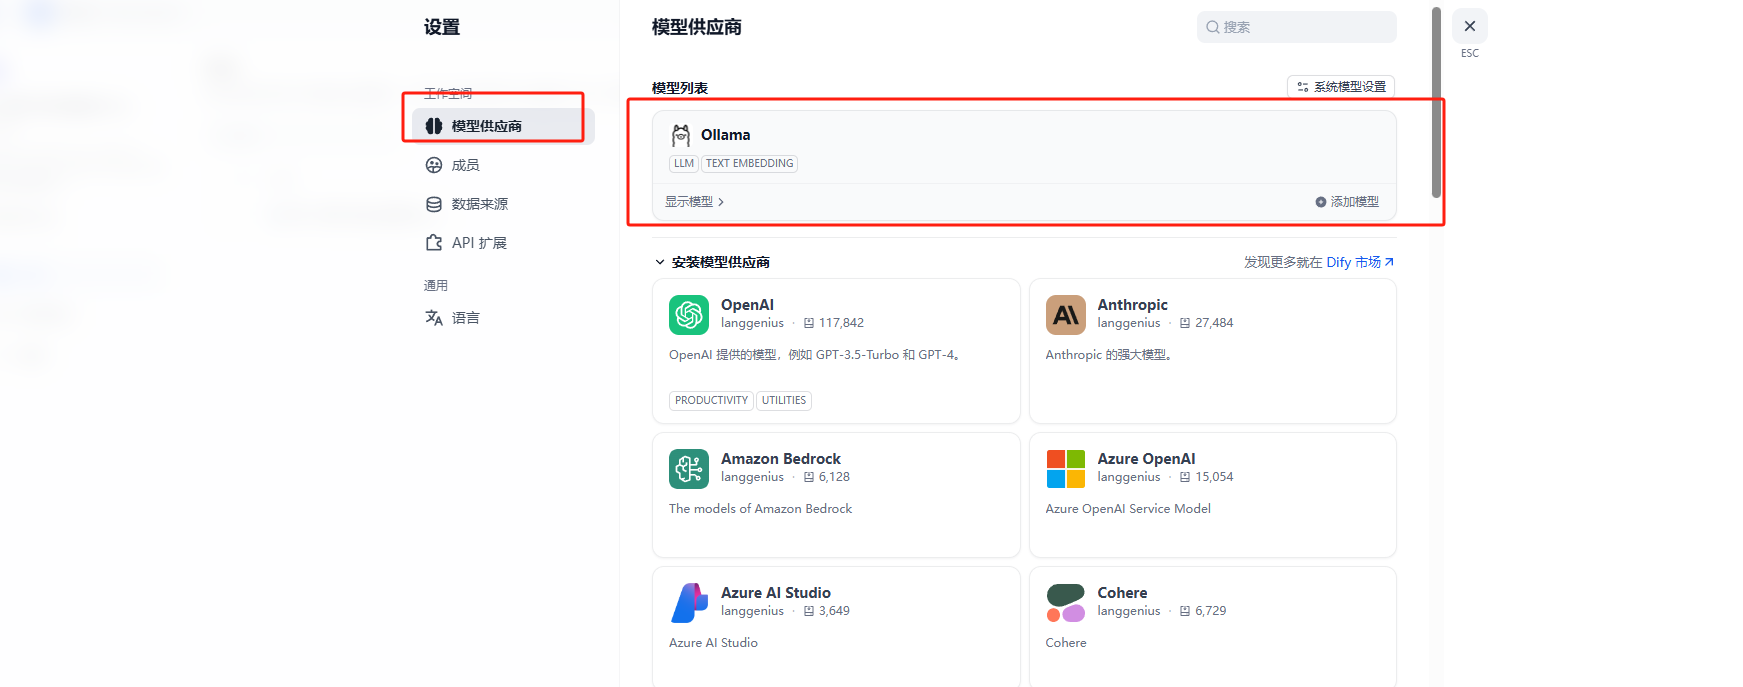Click the Azure OpenAI Microsoft logo
The width and height of the screenshot is (1743, 687).
(x=1066, y=469)
